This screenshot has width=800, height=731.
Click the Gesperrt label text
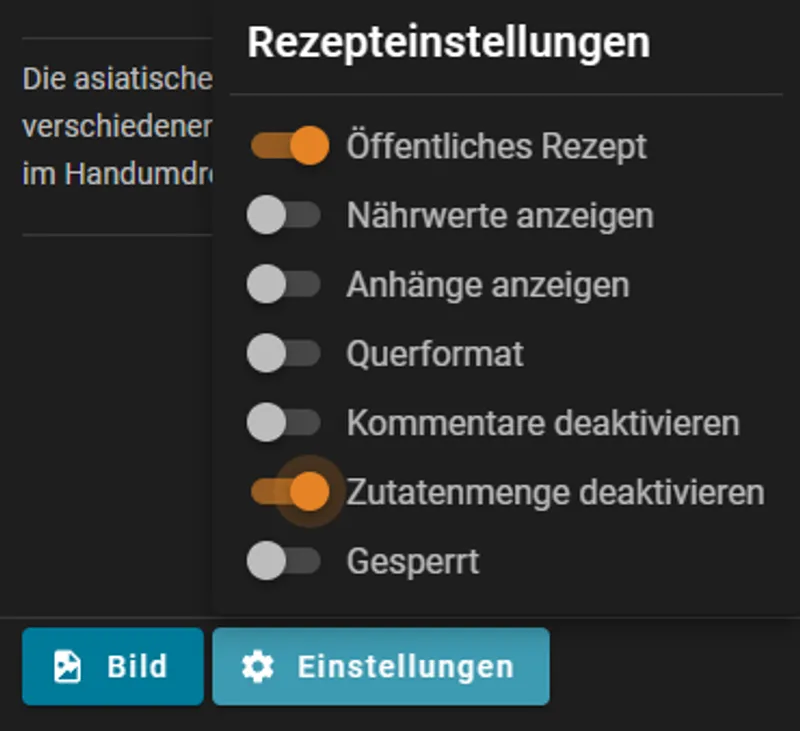[412, 561]
